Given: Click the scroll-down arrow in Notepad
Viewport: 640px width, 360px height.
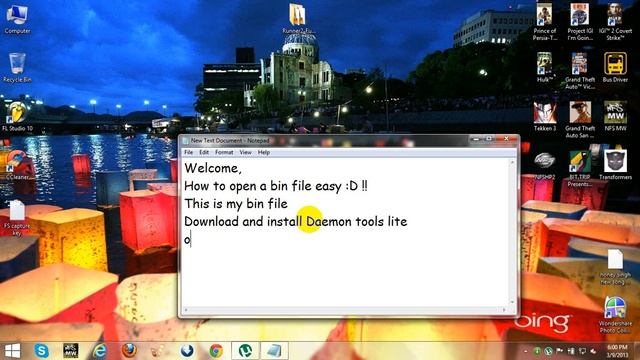Looking at the screenshot, I should [x=512, y=302].
